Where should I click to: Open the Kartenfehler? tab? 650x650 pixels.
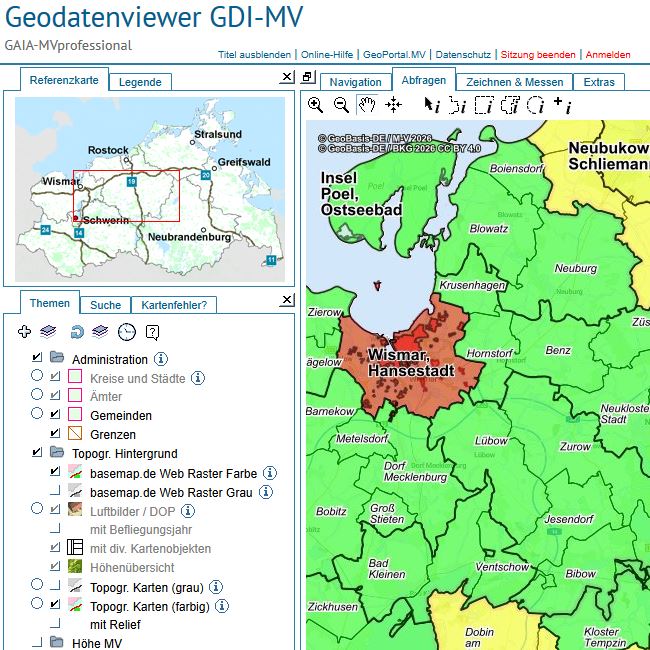[174, 305]
